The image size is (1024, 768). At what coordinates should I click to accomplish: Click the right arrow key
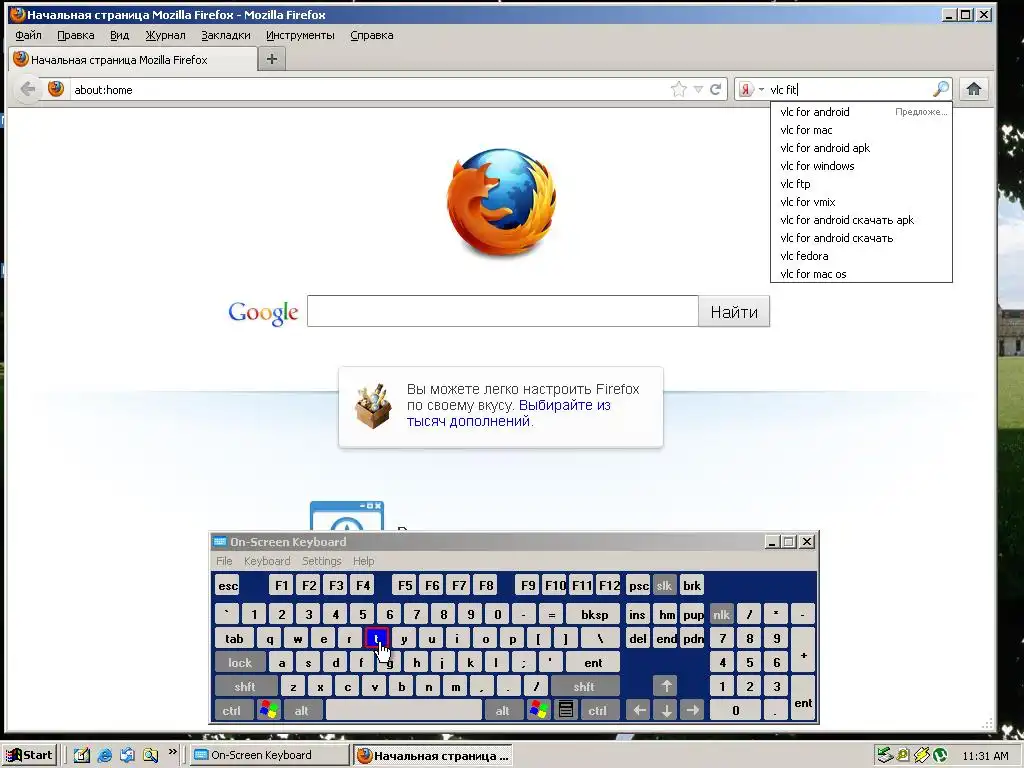pos(693,711)
